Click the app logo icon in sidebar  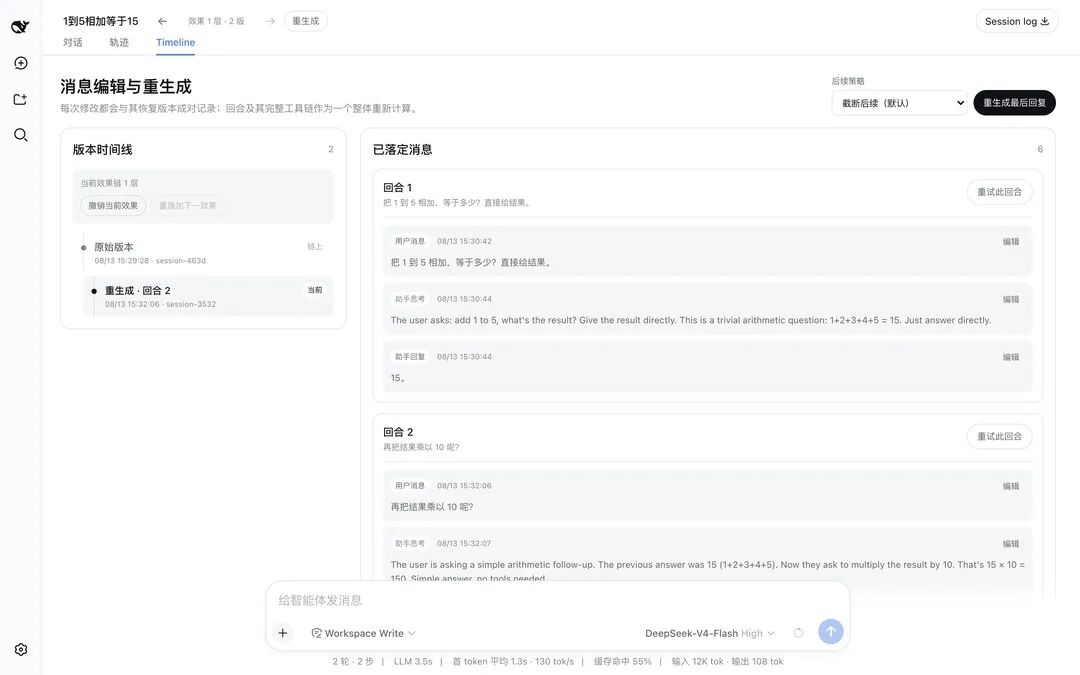coord(21,26)
